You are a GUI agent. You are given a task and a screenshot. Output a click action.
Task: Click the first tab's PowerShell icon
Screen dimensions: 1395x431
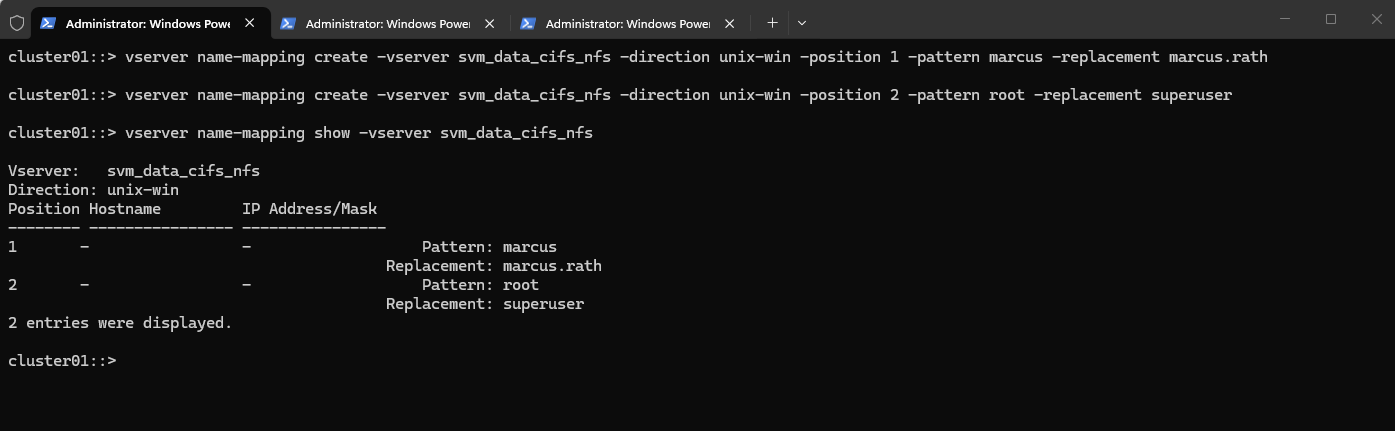coord(48,23)
